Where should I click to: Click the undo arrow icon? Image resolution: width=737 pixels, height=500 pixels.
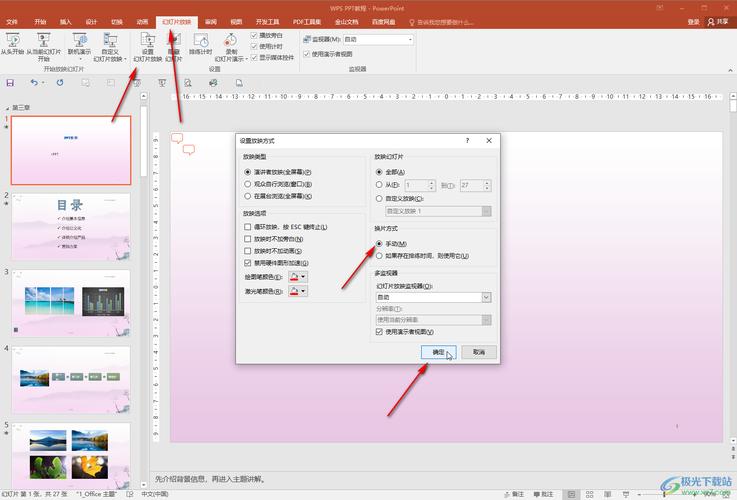34,83
